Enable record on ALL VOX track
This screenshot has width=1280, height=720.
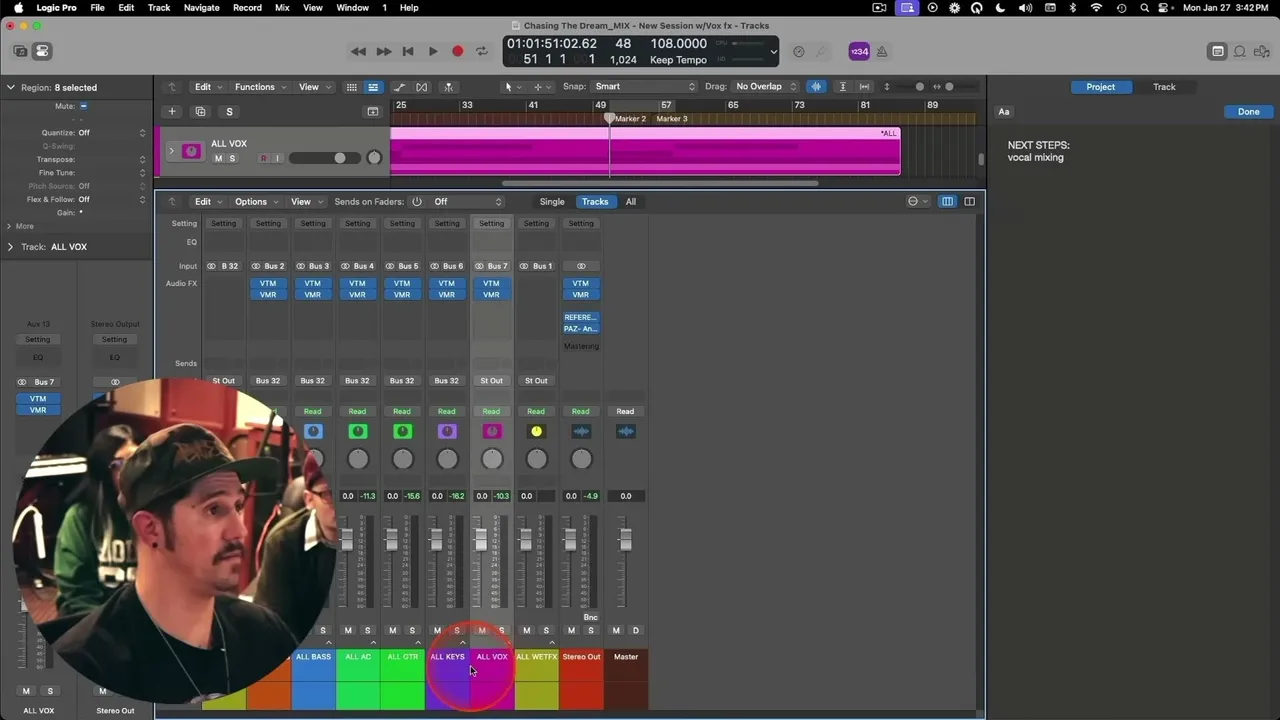click(264, 158)
